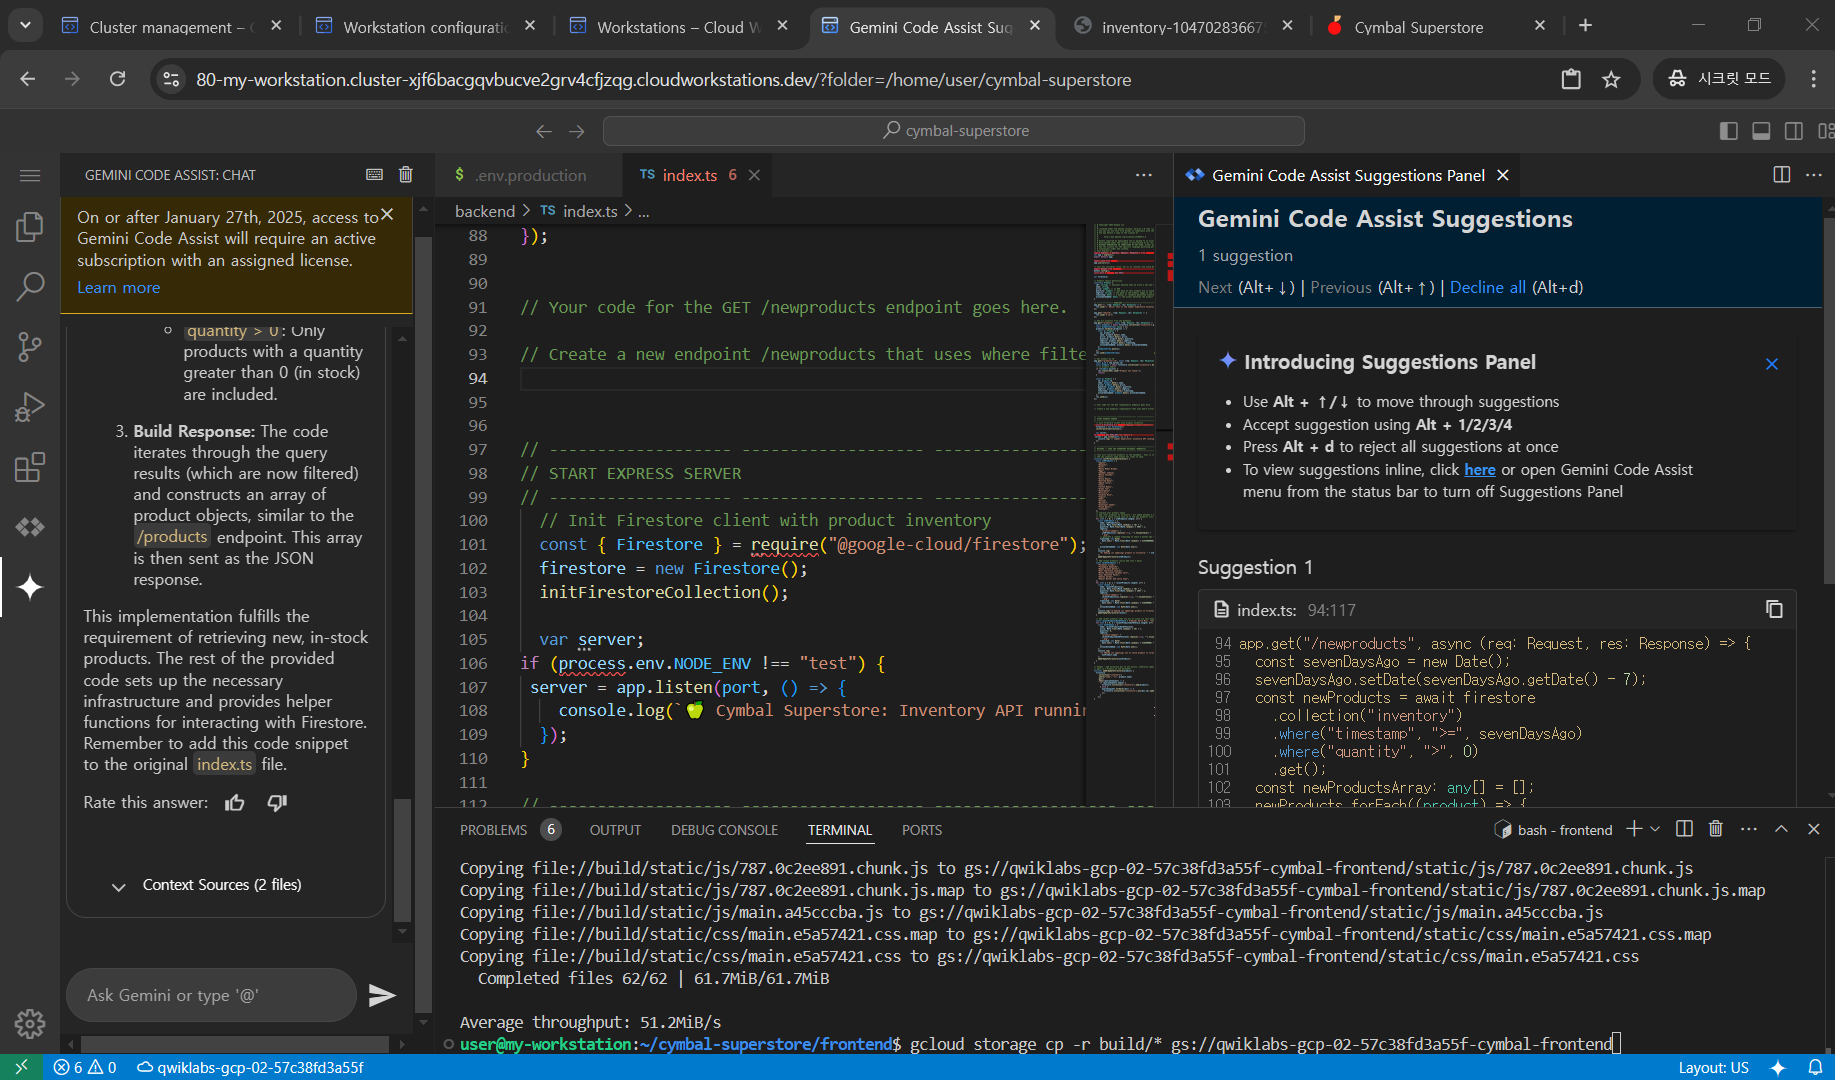This screenshot has width=1835, height=1080.
Task: Go forward in editor navigation history
Action: 577,131
